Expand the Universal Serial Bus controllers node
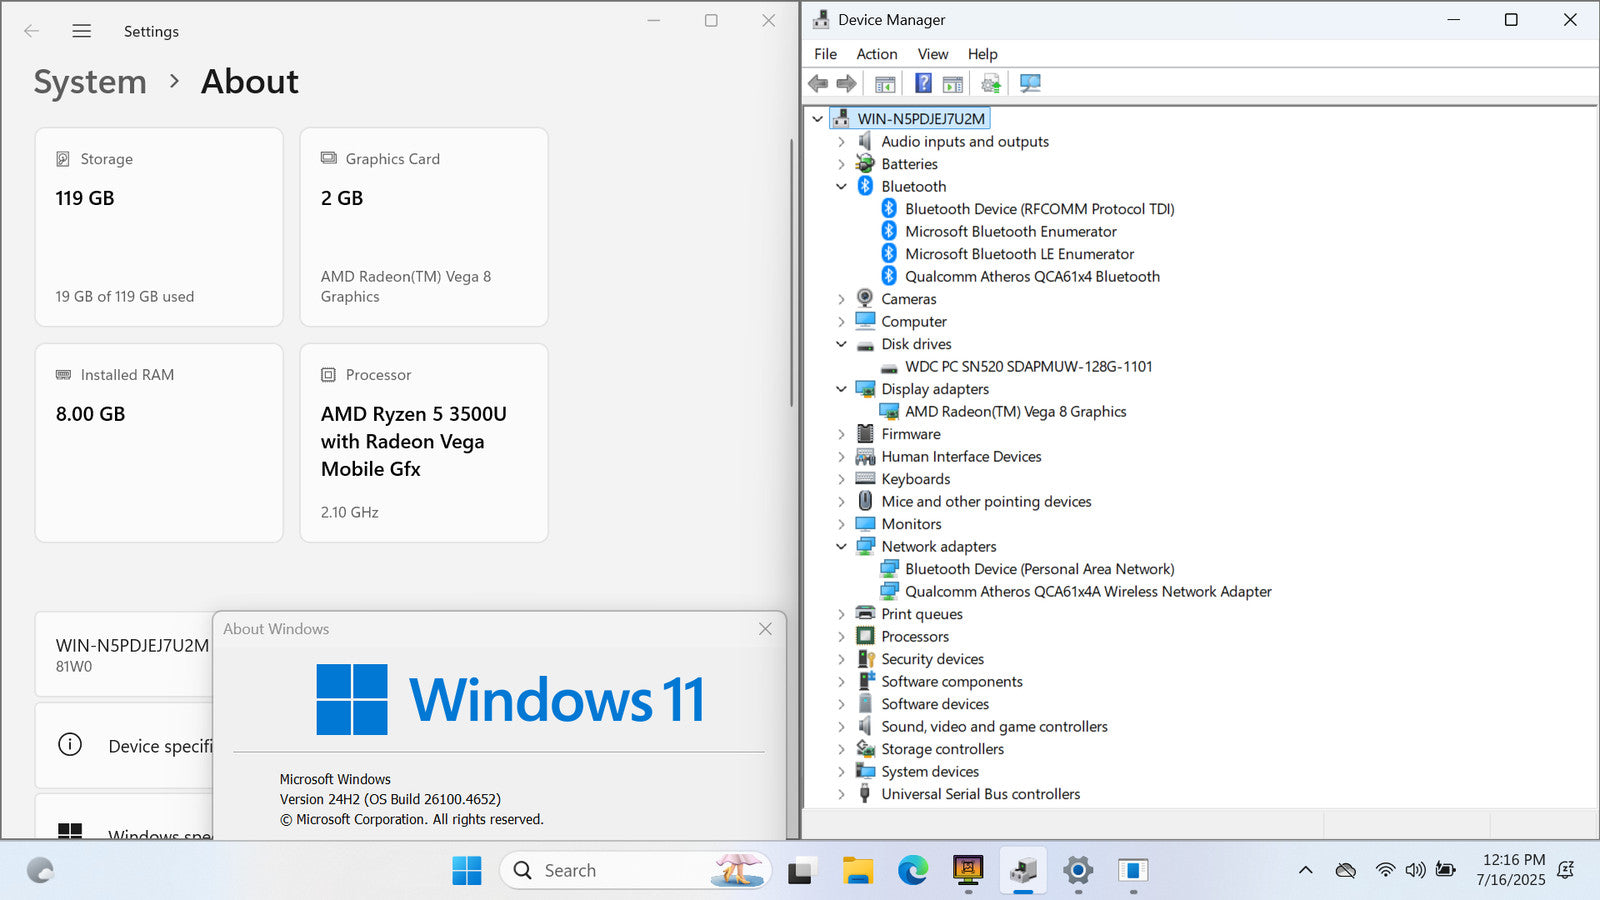Viewport: 1600px width, 900px height. (841, 795)
